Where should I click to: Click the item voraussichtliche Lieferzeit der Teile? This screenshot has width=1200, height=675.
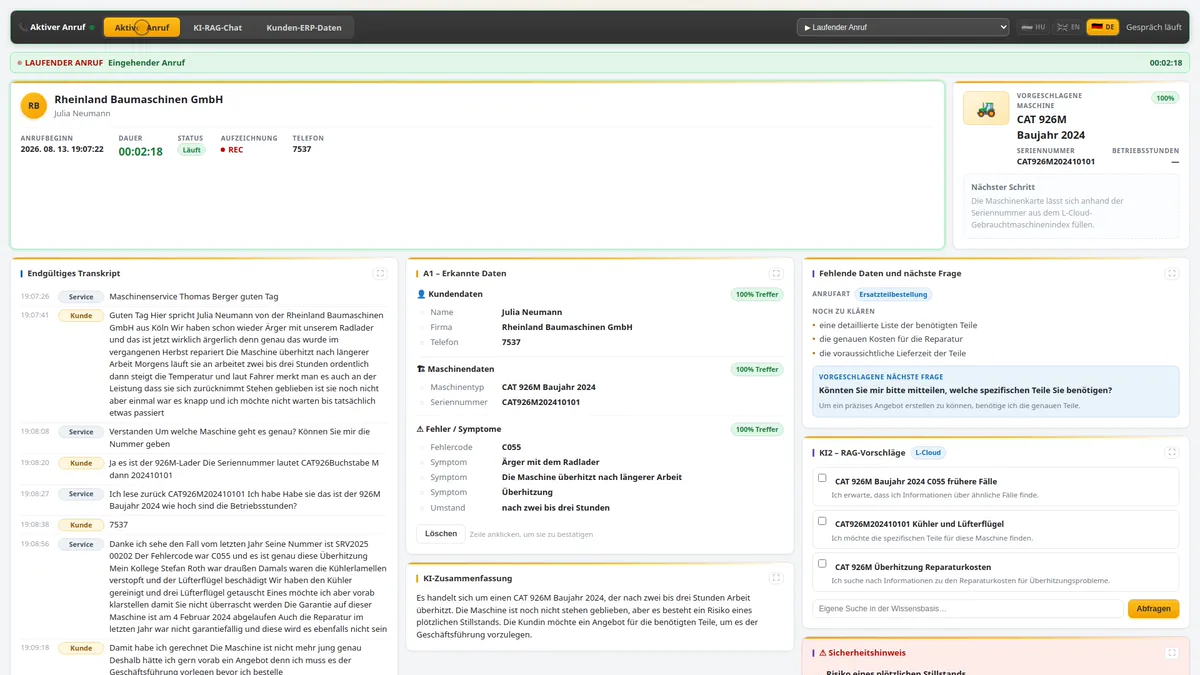coord(892,353)
